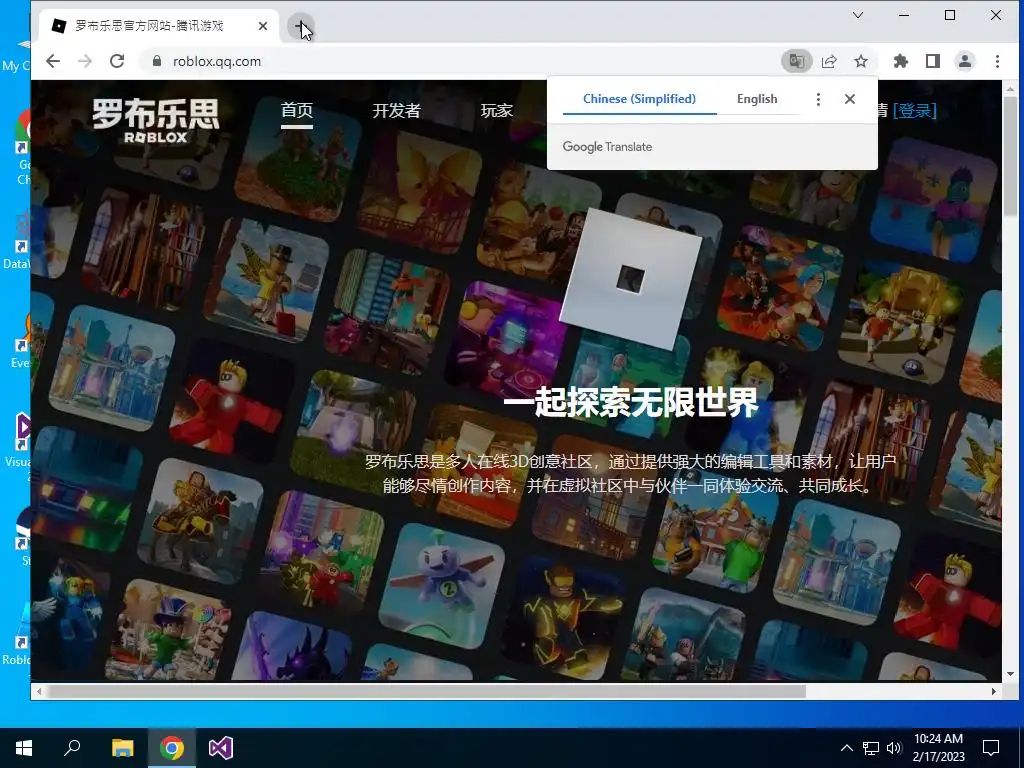Image resolution: width=1024 pixels, height=768 pixels.
Task: Toggle the Google Translate icon in address bar
Action: point(796,61)
